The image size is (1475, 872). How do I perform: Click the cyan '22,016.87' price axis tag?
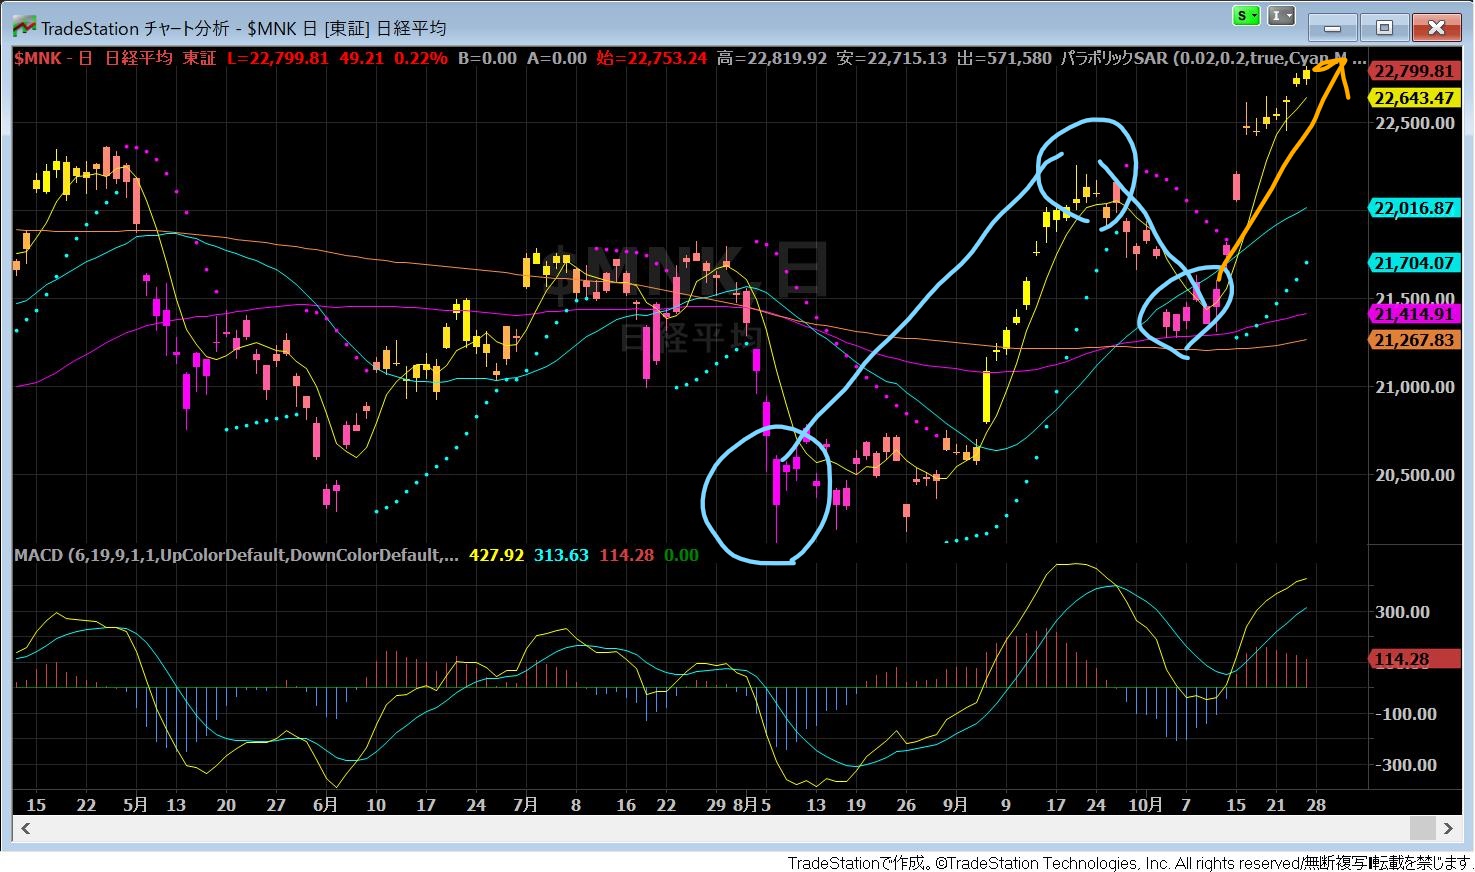coord(1414,209)
